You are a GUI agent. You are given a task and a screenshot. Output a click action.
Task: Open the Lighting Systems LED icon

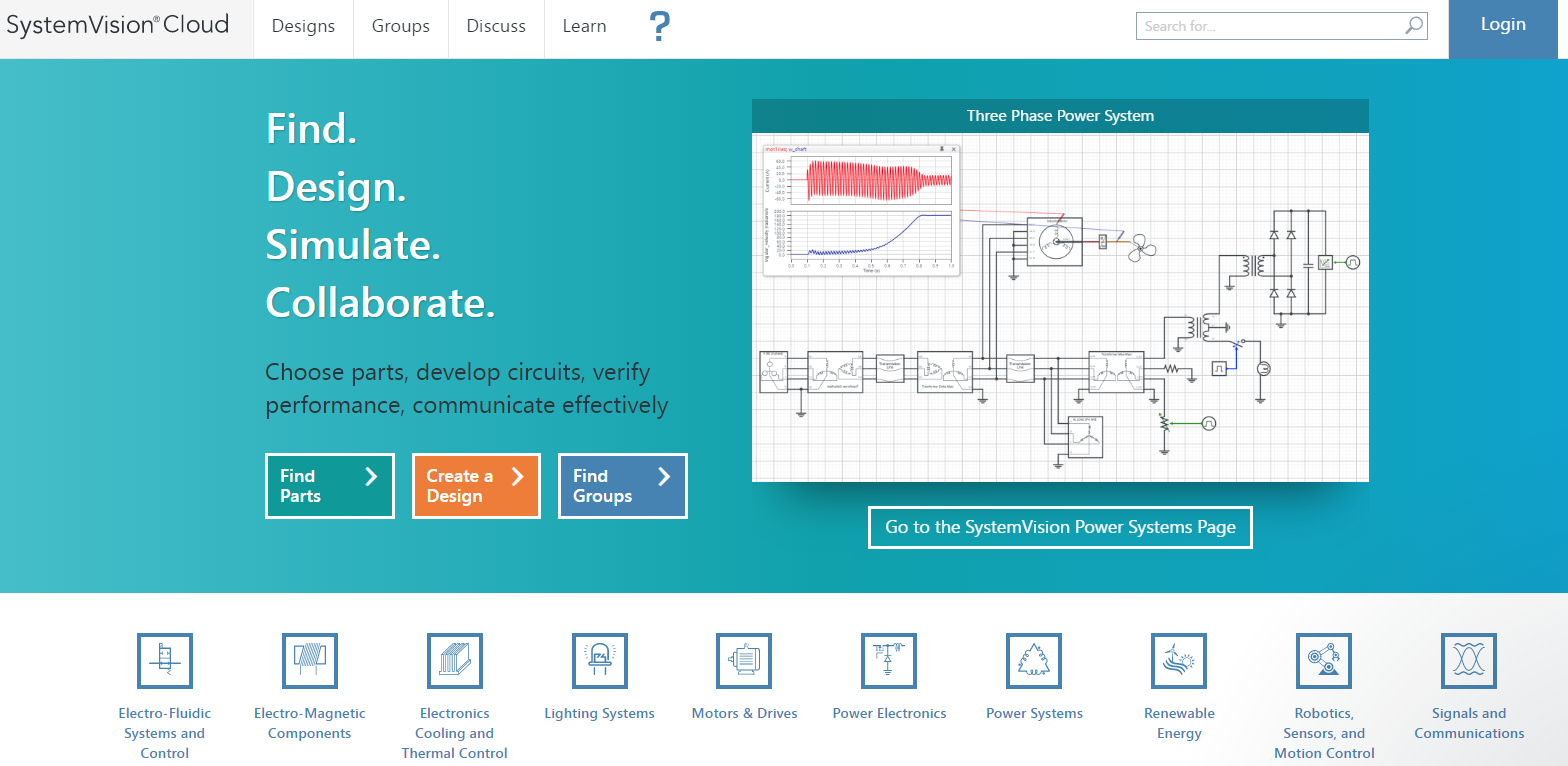coord(600,661)
